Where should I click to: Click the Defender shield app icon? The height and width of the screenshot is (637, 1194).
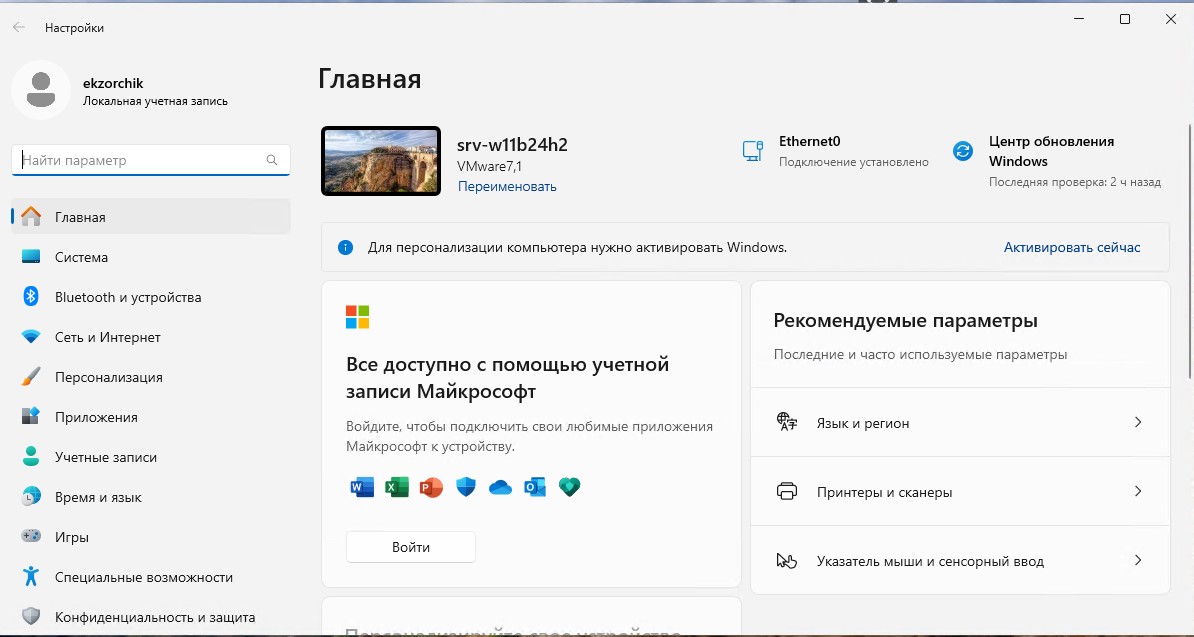(466, 487)
